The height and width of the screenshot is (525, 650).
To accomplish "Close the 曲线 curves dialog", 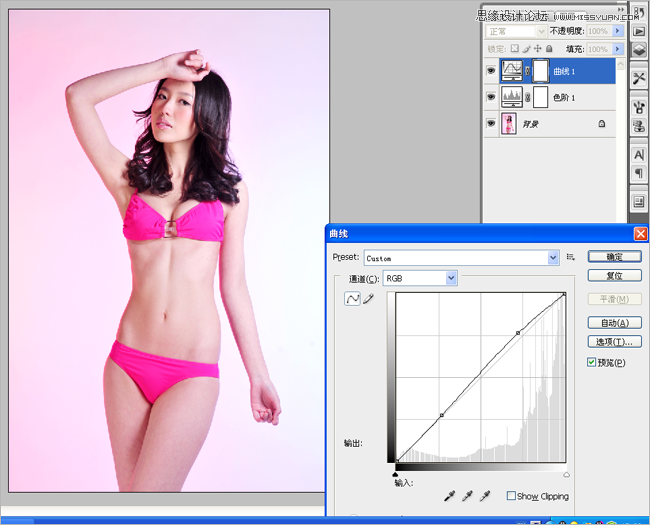I will 640,234.
